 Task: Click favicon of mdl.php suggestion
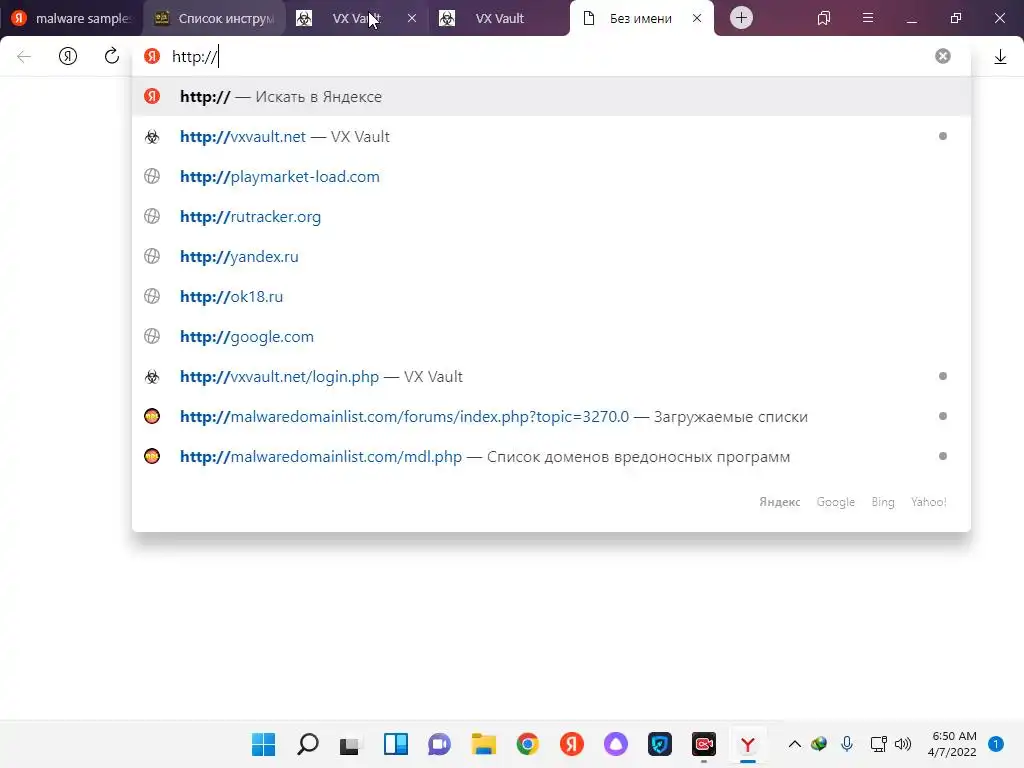(152, 456)
